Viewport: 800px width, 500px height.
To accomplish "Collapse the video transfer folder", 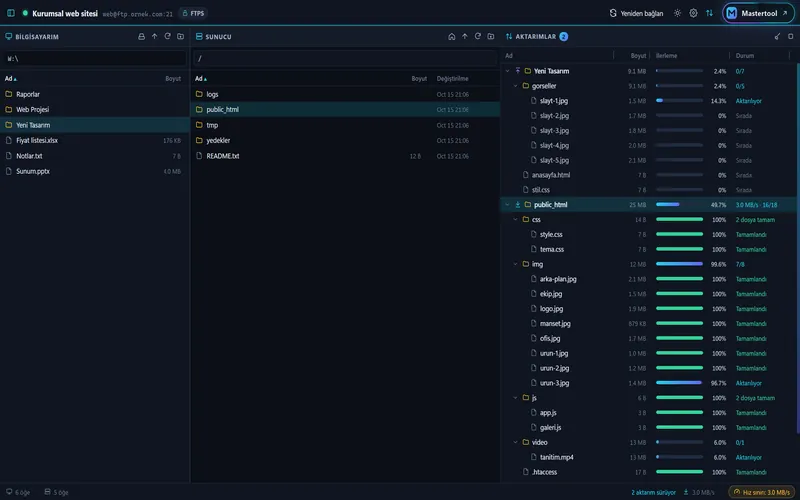I will pyautogui.click(x=515, y=442).
